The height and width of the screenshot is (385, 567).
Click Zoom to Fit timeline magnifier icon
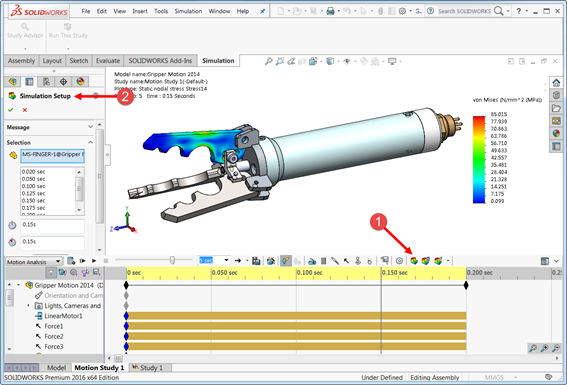(x=533, y=348)
